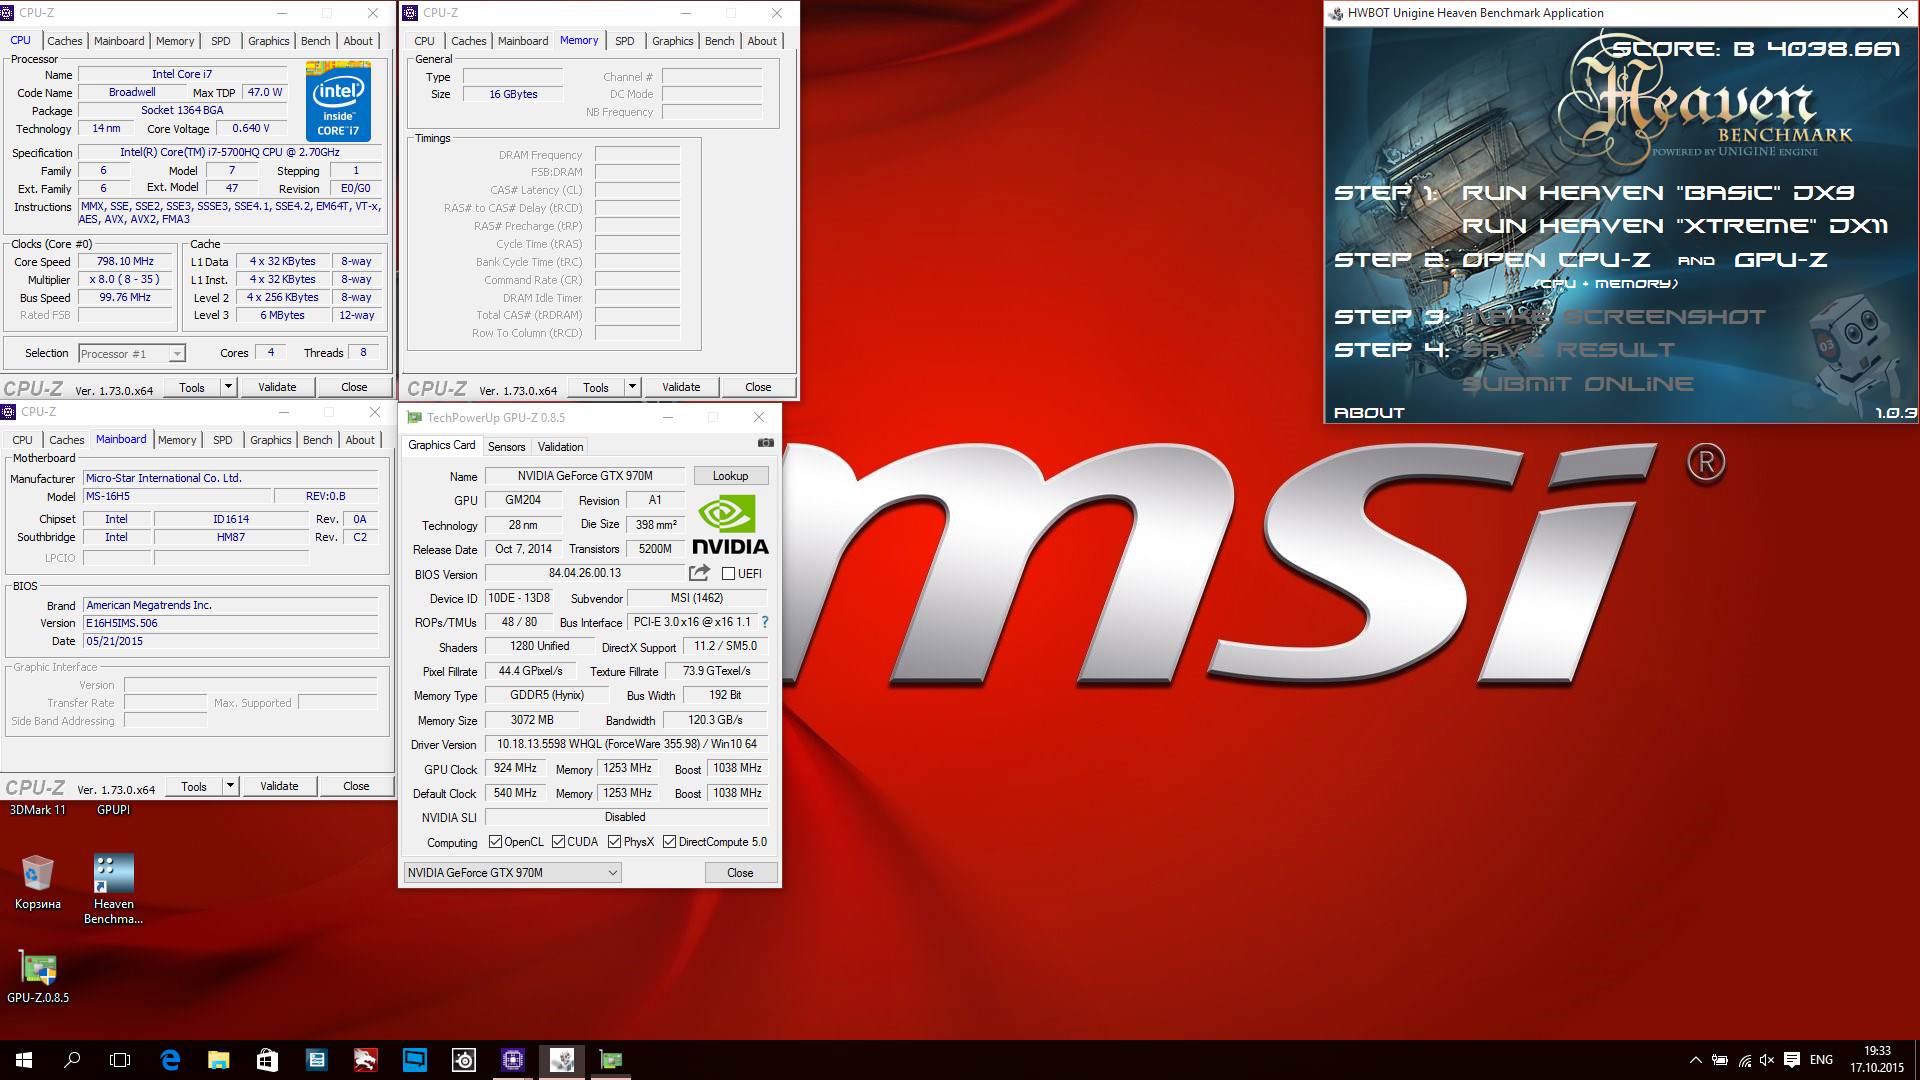Click the GPU-Z graphics card taskbar icon

(611, 1060)
